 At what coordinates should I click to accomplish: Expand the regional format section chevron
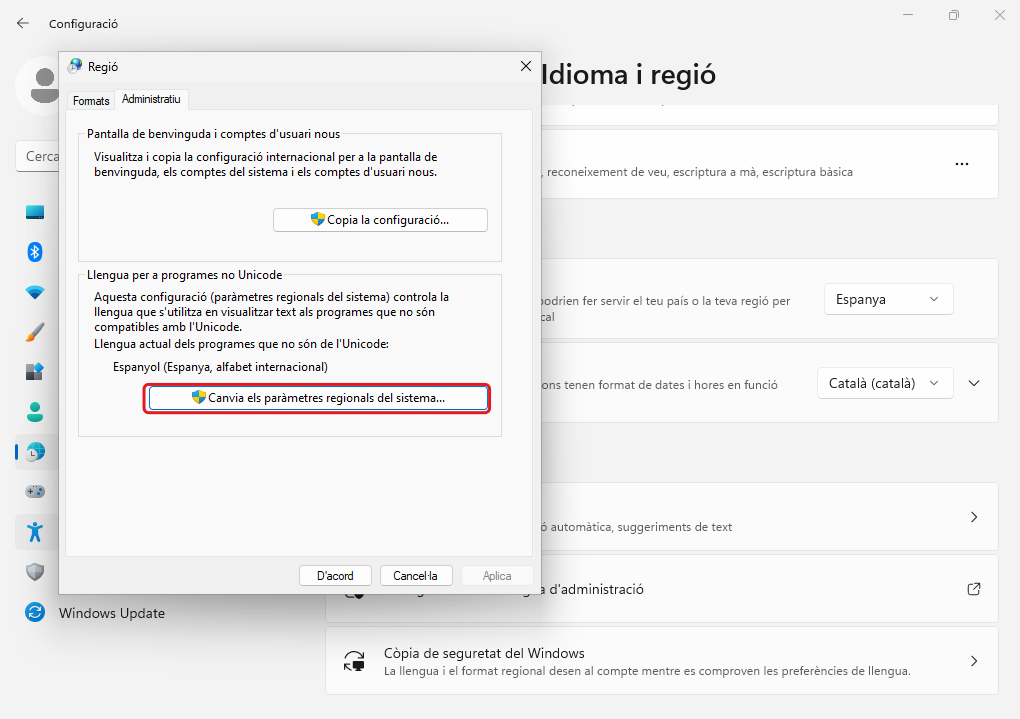[x=975, y=383]
